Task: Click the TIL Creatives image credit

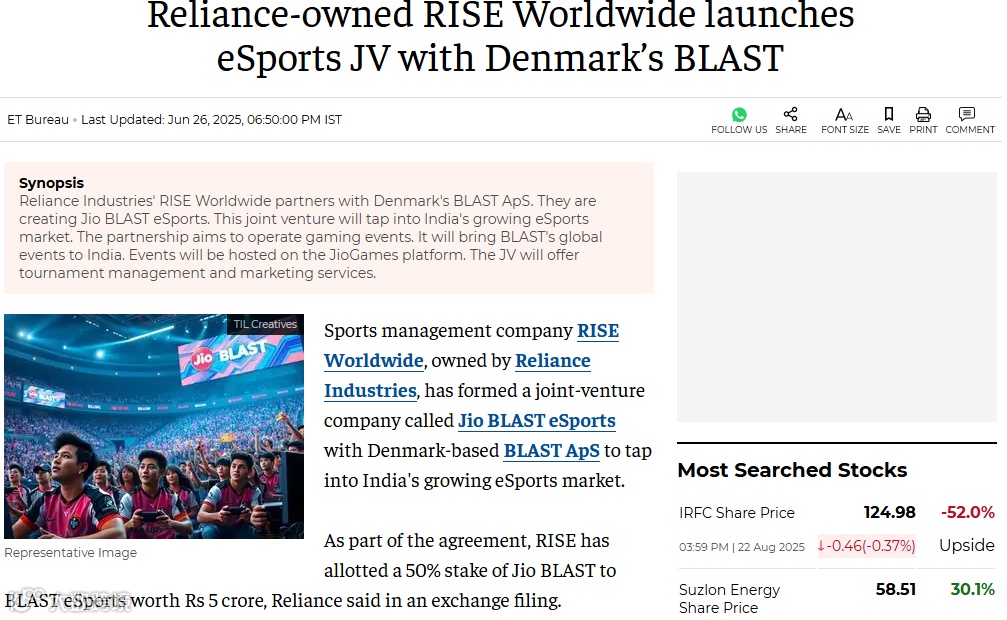Action: 265,324
